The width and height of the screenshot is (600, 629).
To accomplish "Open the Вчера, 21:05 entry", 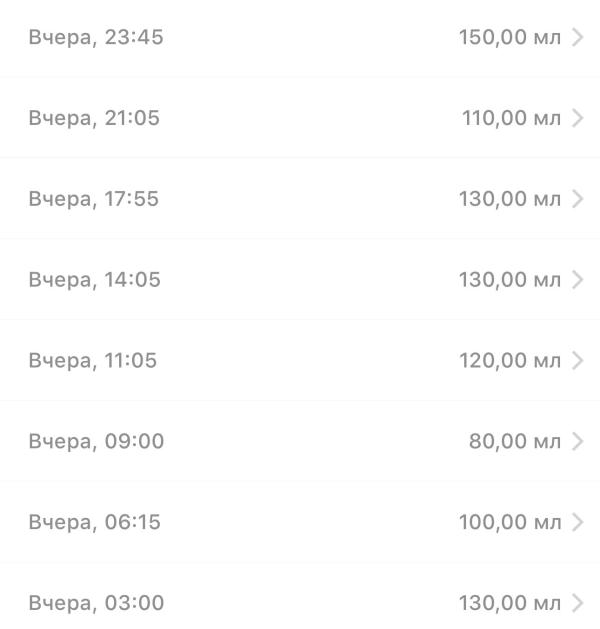I will tap(93, 119).
